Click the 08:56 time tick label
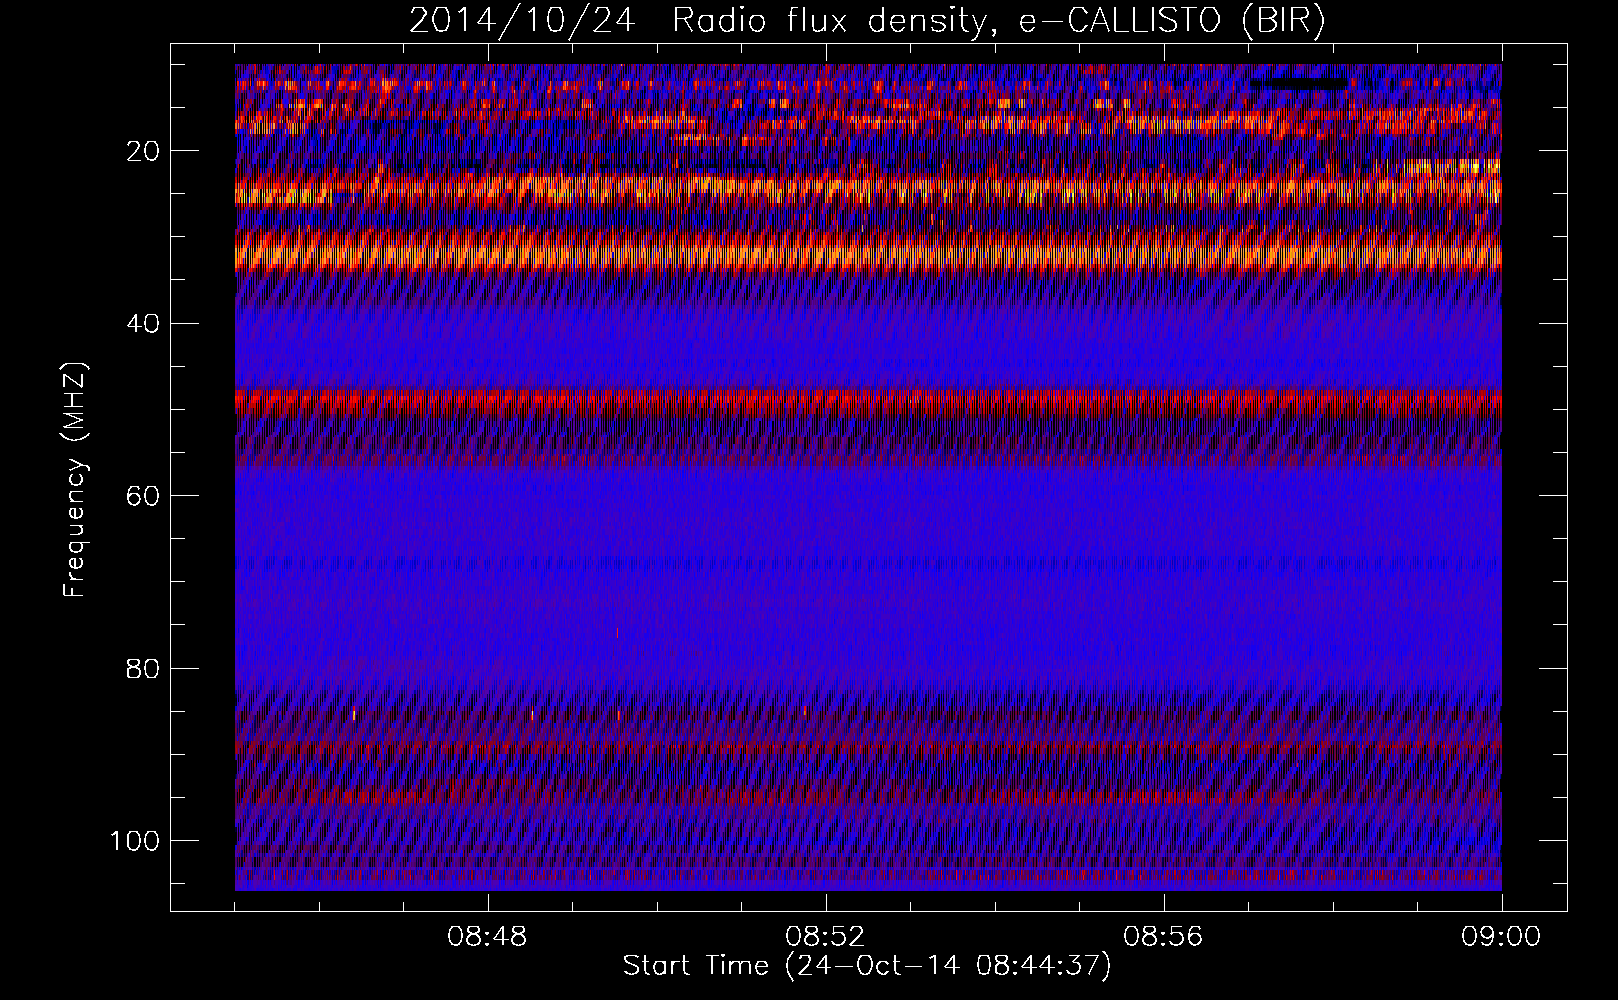 point(1164,937)
